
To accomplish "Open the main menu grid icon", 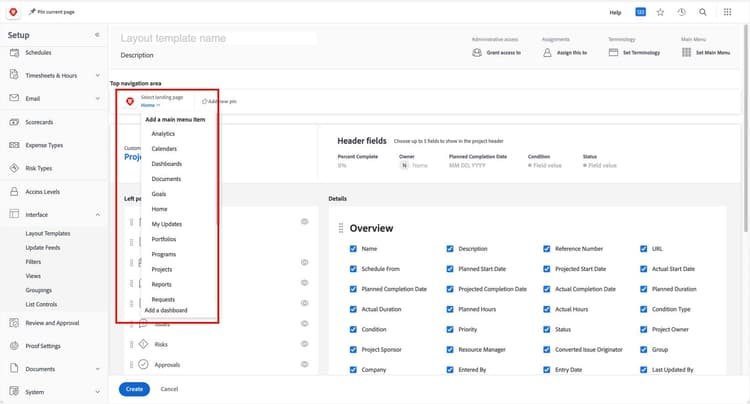I will [x=728, y=12].
